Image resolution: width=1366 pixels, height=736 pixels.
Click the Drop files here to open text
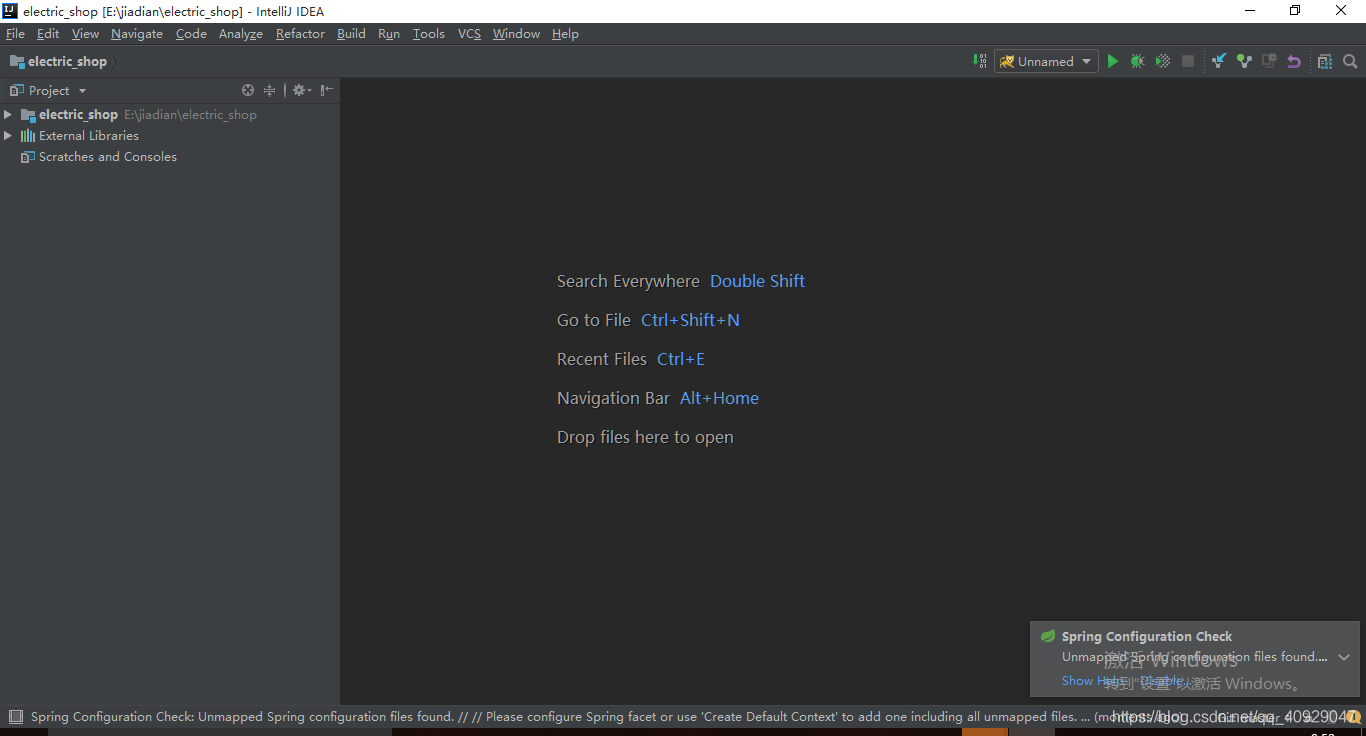click(645, 437)
